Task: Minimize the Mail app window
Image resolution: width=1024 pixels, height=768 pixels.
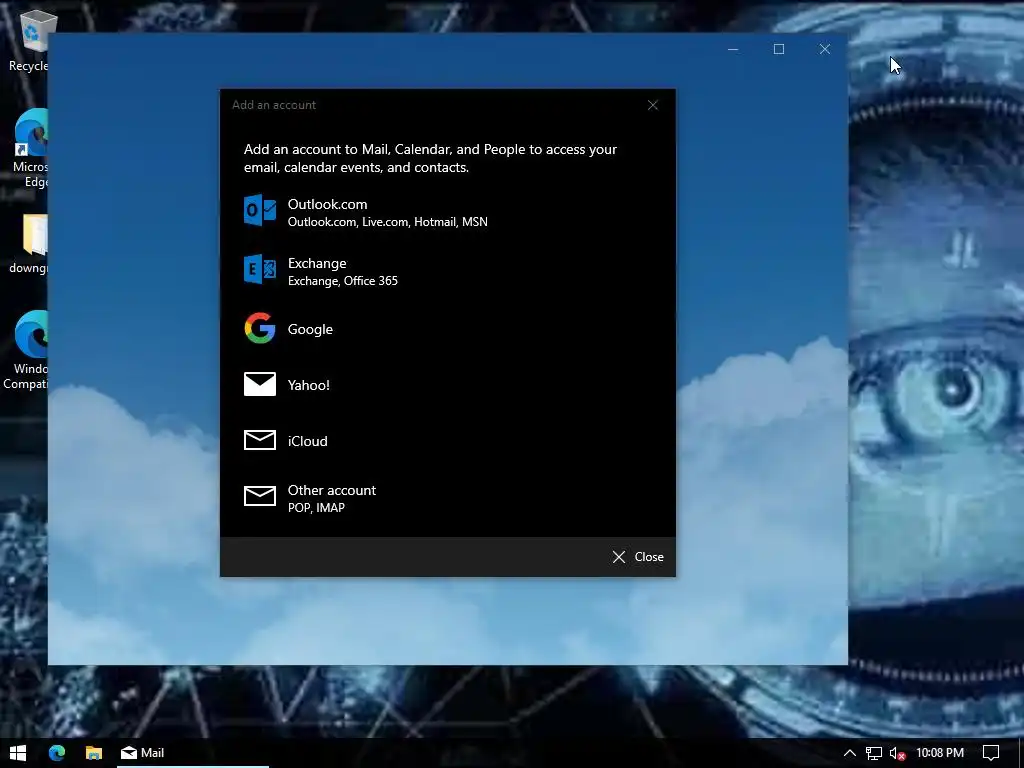Action: point(733,49)
